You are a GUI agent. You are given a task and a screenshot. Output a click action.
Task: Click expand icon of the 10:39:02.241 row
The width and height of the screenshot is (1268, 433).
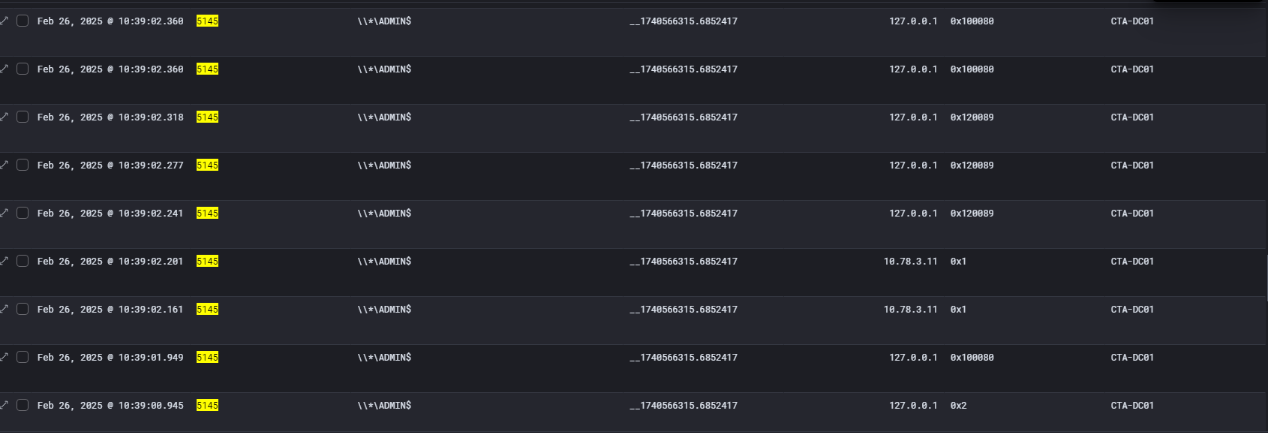tap(3, 213)
